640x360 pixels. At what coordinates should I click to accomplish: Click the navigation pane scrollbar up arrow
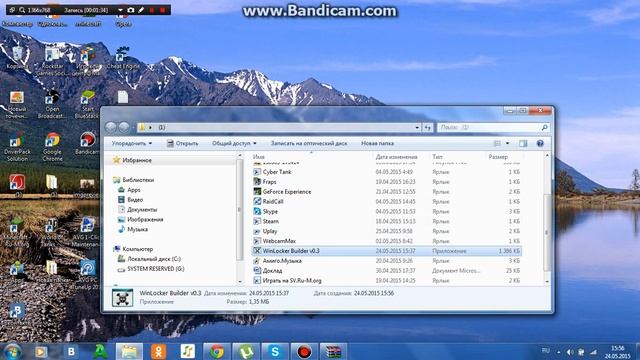(240, 156)
